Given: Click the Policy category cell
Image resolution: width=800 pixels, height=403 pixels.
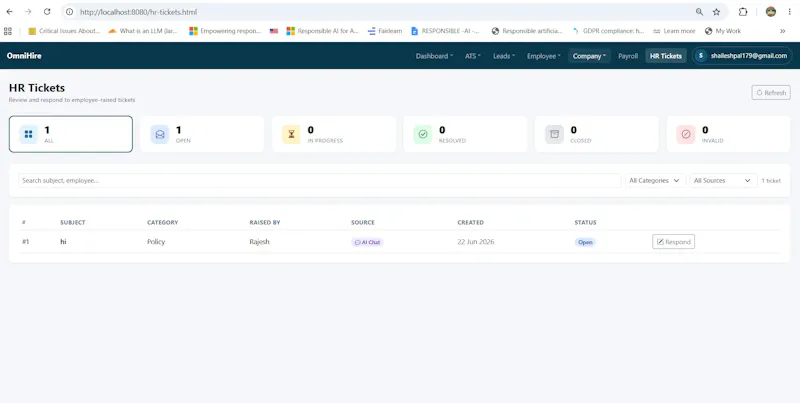Looking at the screenshot, I should (156, 242).
